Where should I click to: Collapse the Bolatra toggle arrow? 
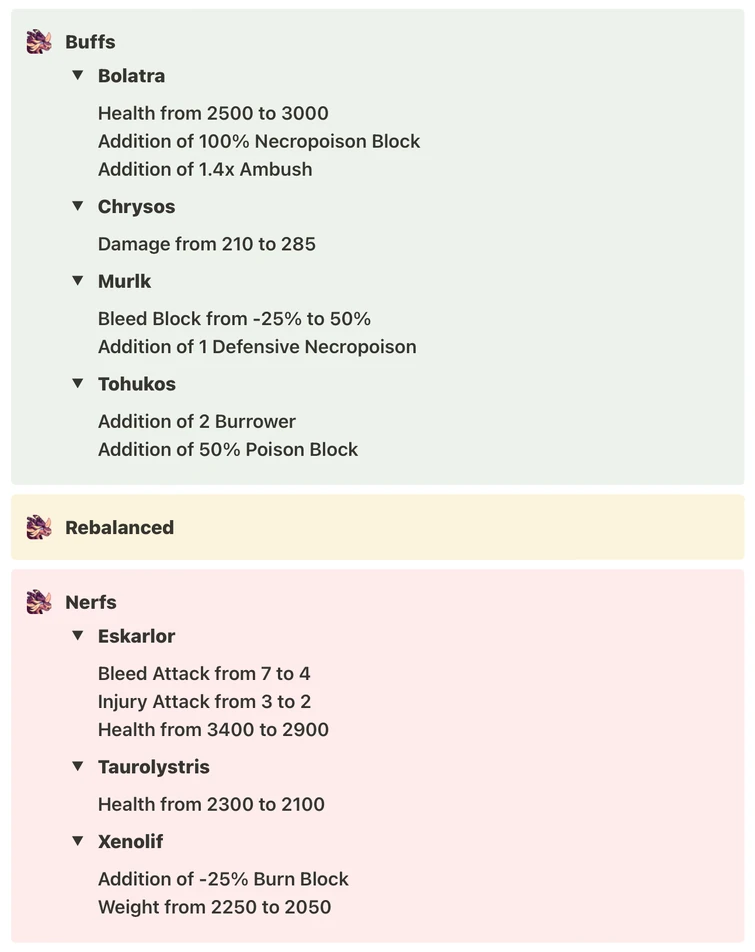(78, 75)
